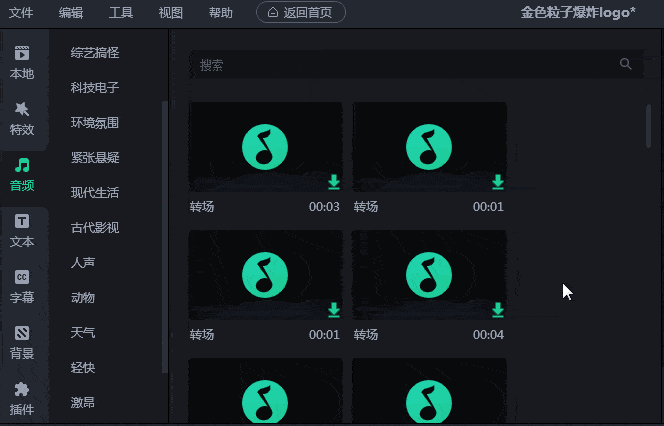Image resolution: width=664 pixels, height=426 pixels.
Task: Select the 动物 audio category
Action: 83,298
